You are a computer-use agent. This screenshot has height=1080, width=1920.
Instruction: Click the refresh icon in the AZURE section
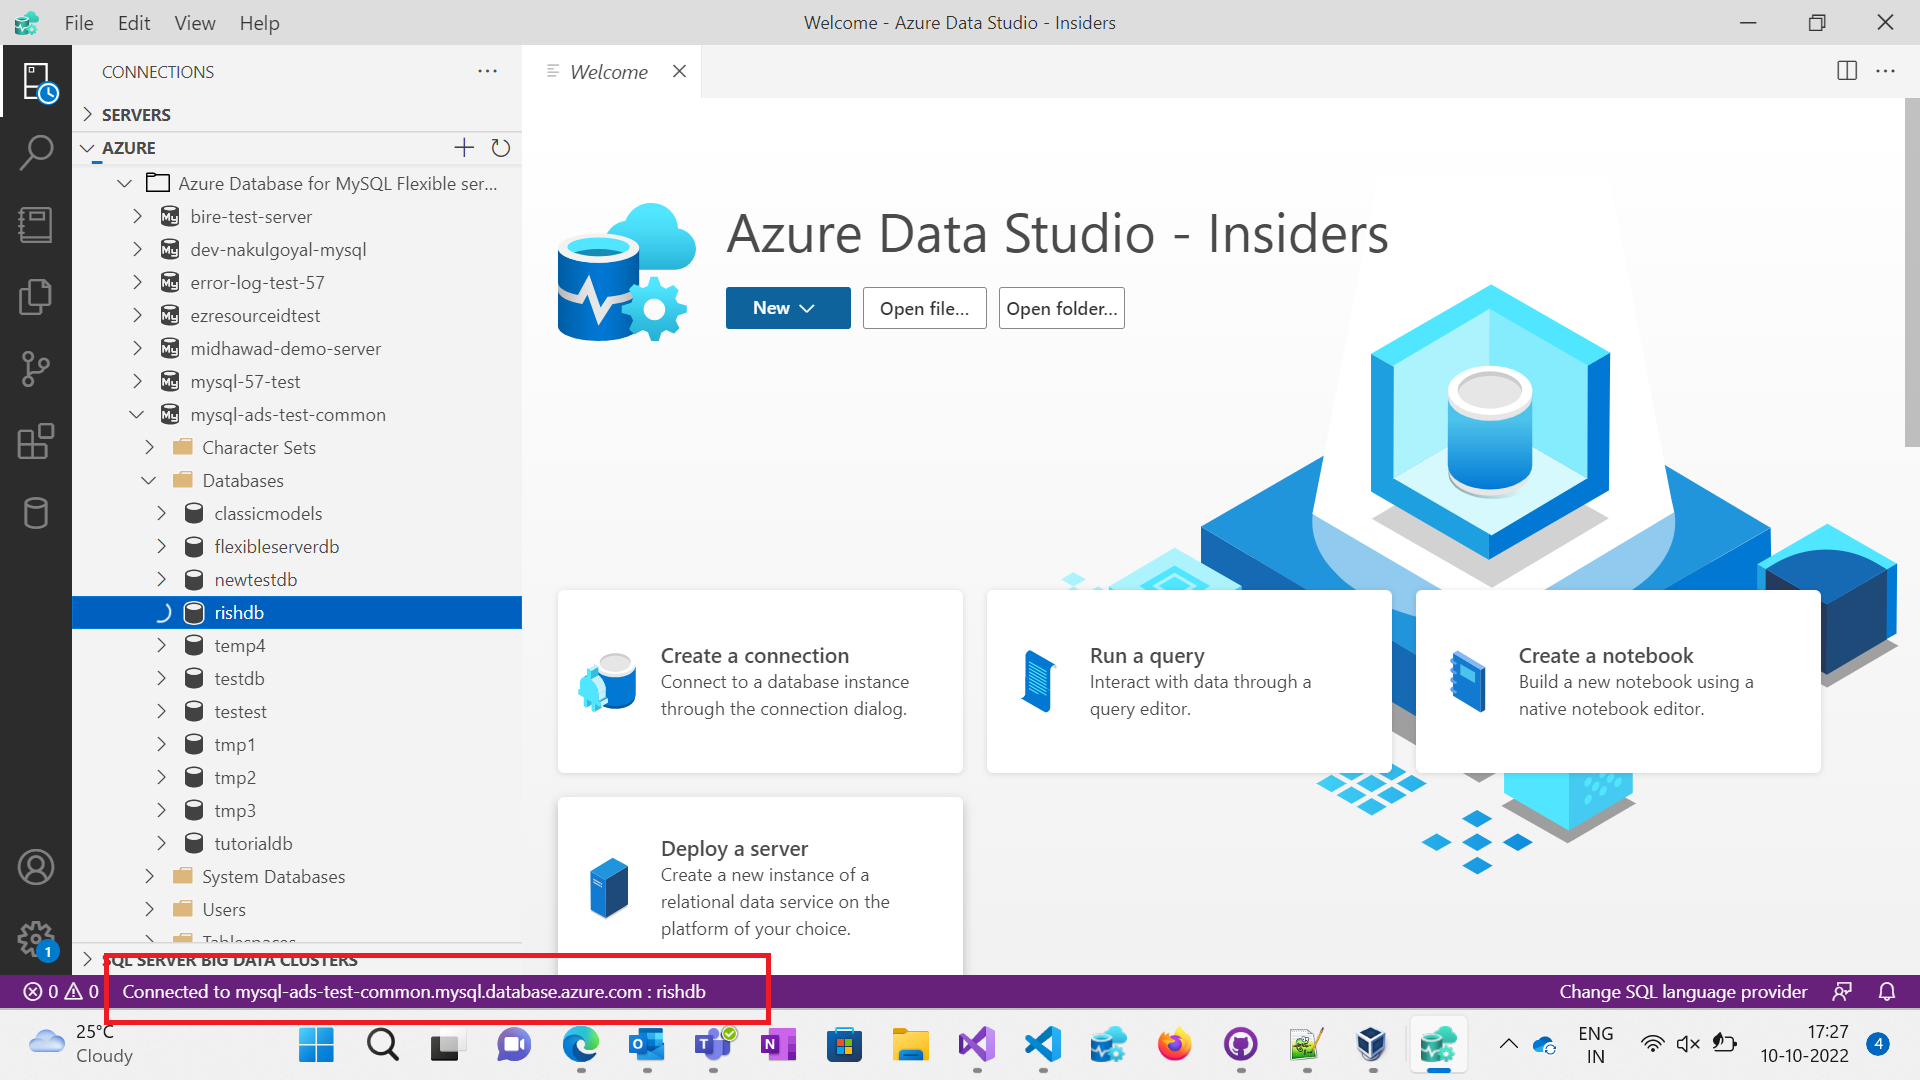(x=501, y=147)
